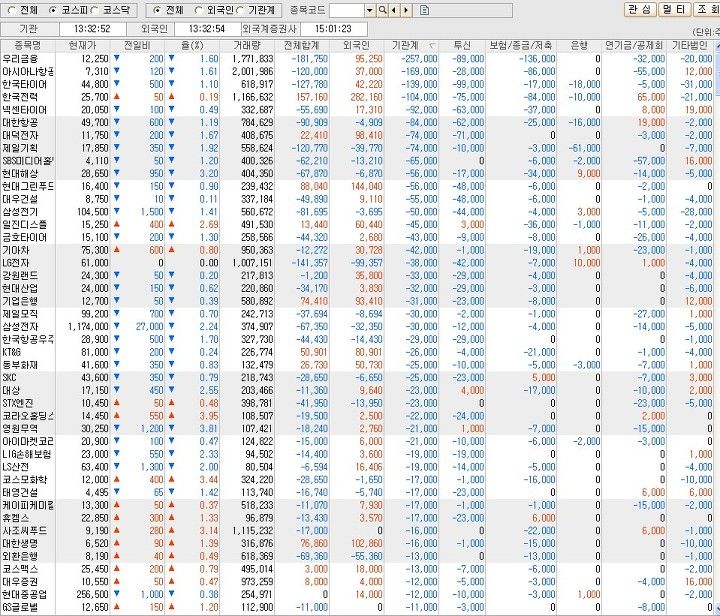Screen dimensions: 720x616
Task: Select the 현대중공업 row name
Action: pyautogui.click(x=24, y=594)
